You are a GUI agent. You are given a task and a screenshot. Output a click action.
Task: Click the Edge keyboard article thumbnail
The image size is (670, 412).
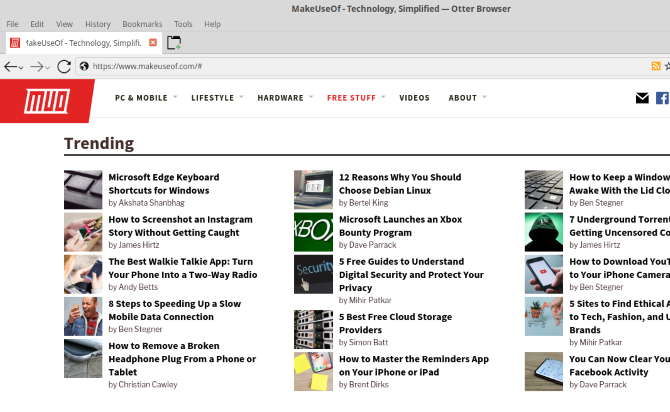(x=83, y=190)
